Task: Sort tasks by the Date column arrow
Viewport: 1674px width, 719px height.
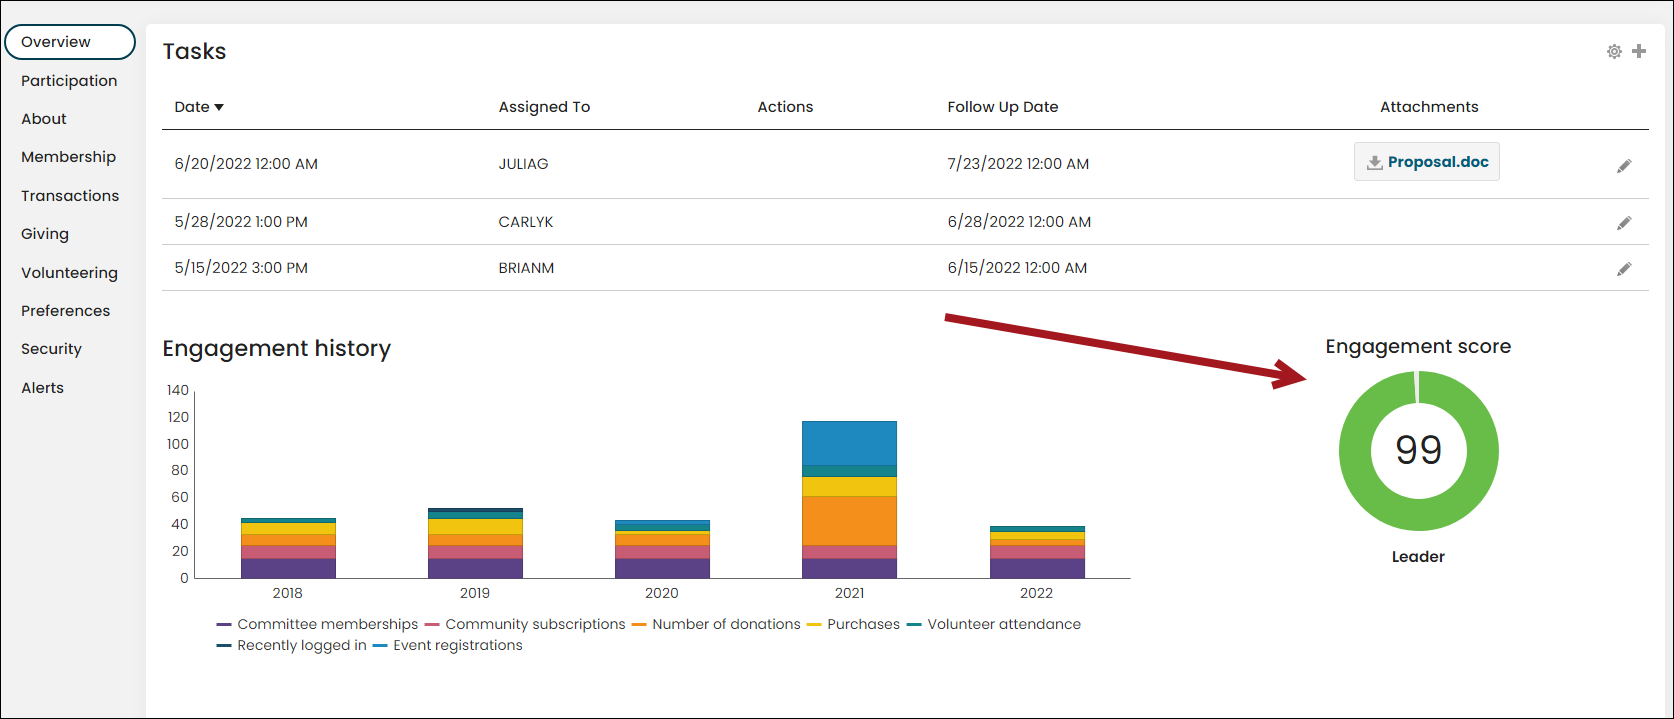Action: pos(219,107)
